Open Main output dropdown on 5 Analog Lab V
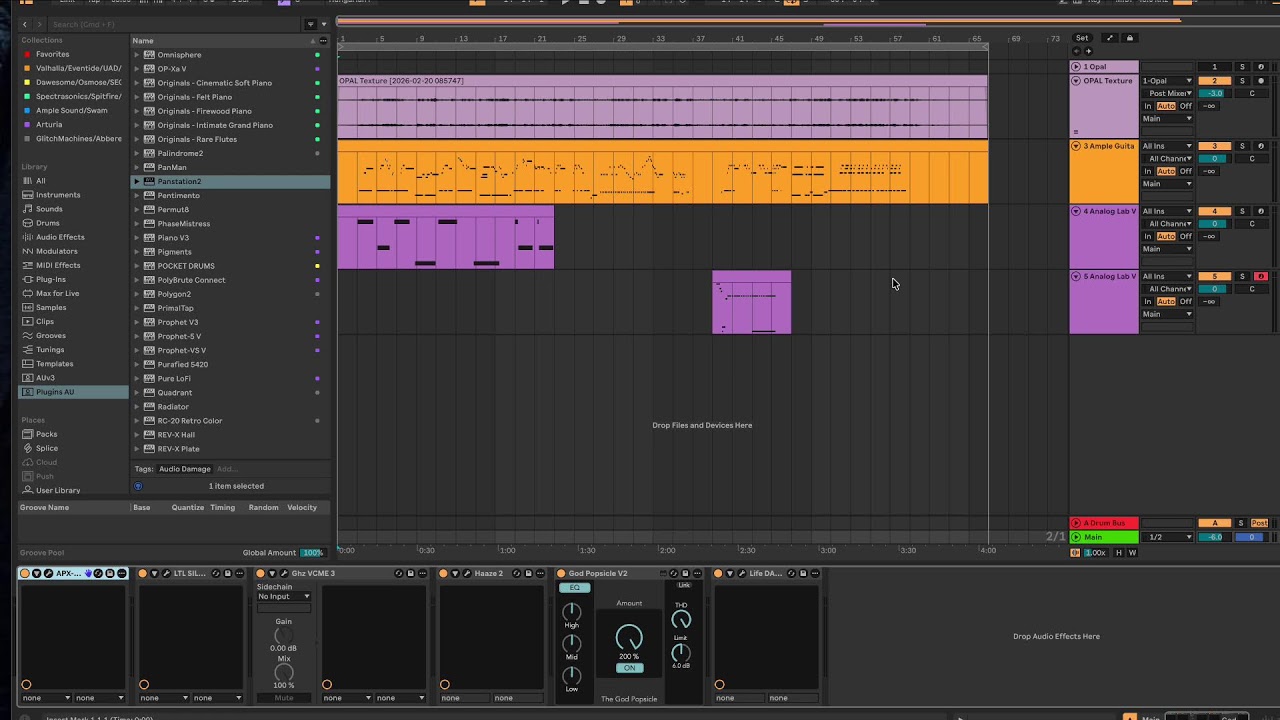This screenshot has height=720, width=1280. 1168,314
